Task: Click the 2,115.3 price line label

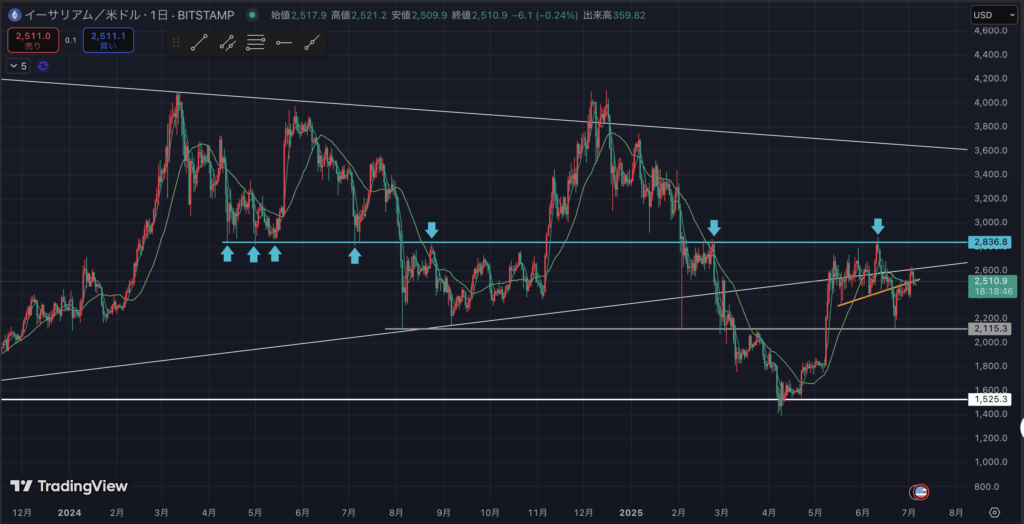Action: [992, 329]
